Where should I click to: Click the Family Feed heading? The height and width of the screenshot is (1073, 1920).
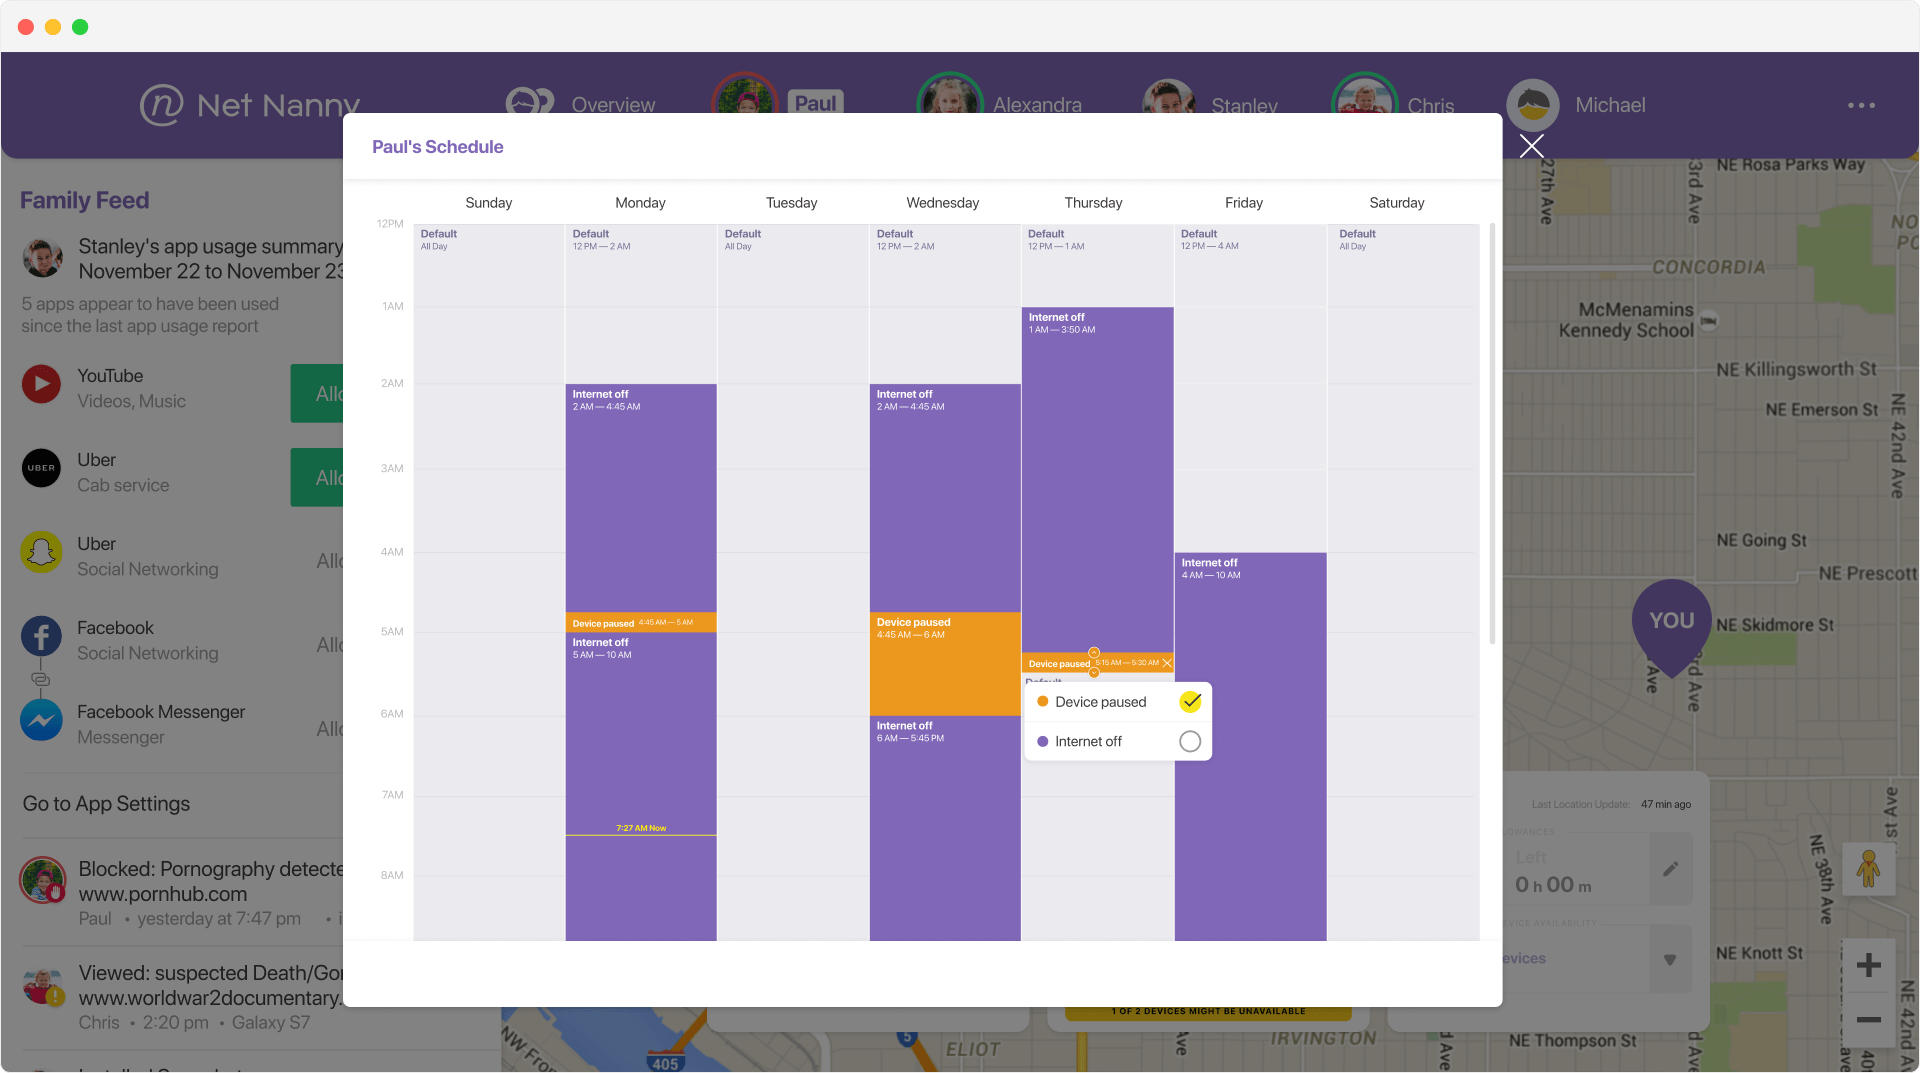coord(85,200)
